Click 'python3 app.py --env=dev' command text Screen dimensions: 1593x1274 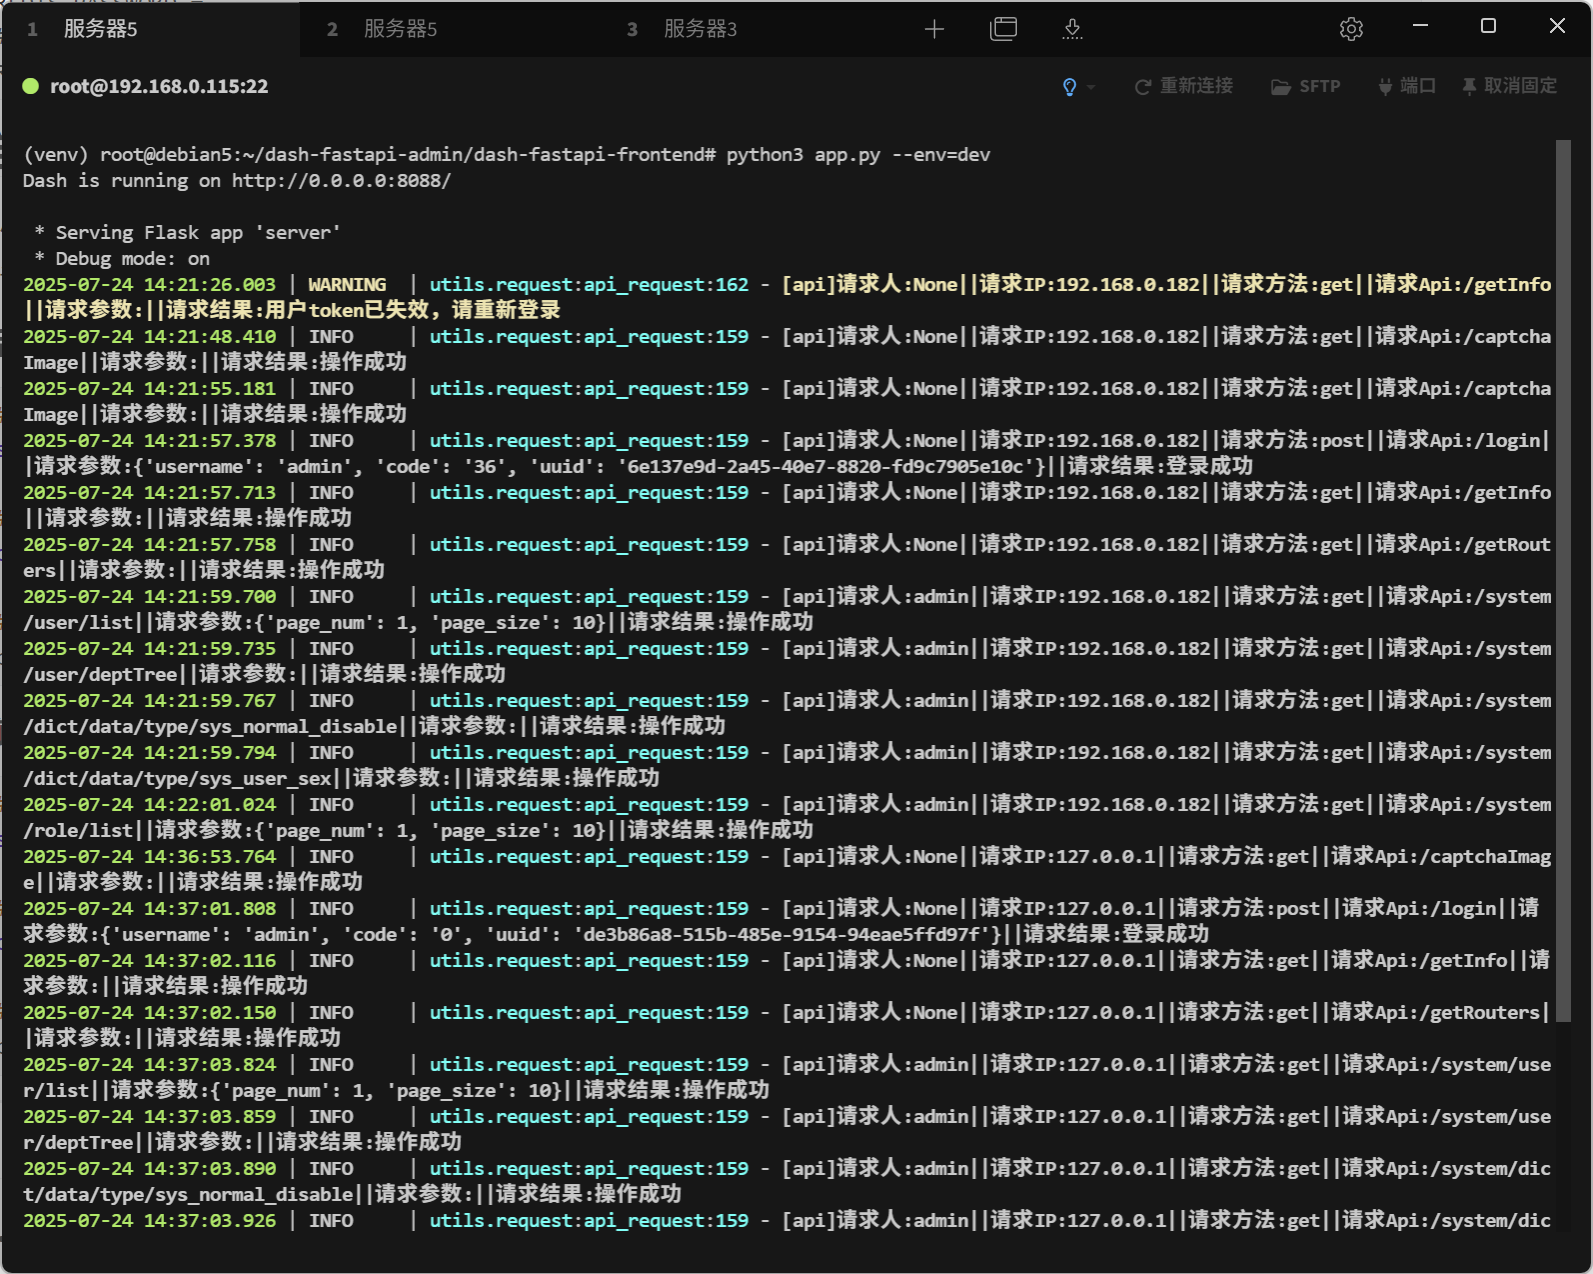click(x=858, y=154)
